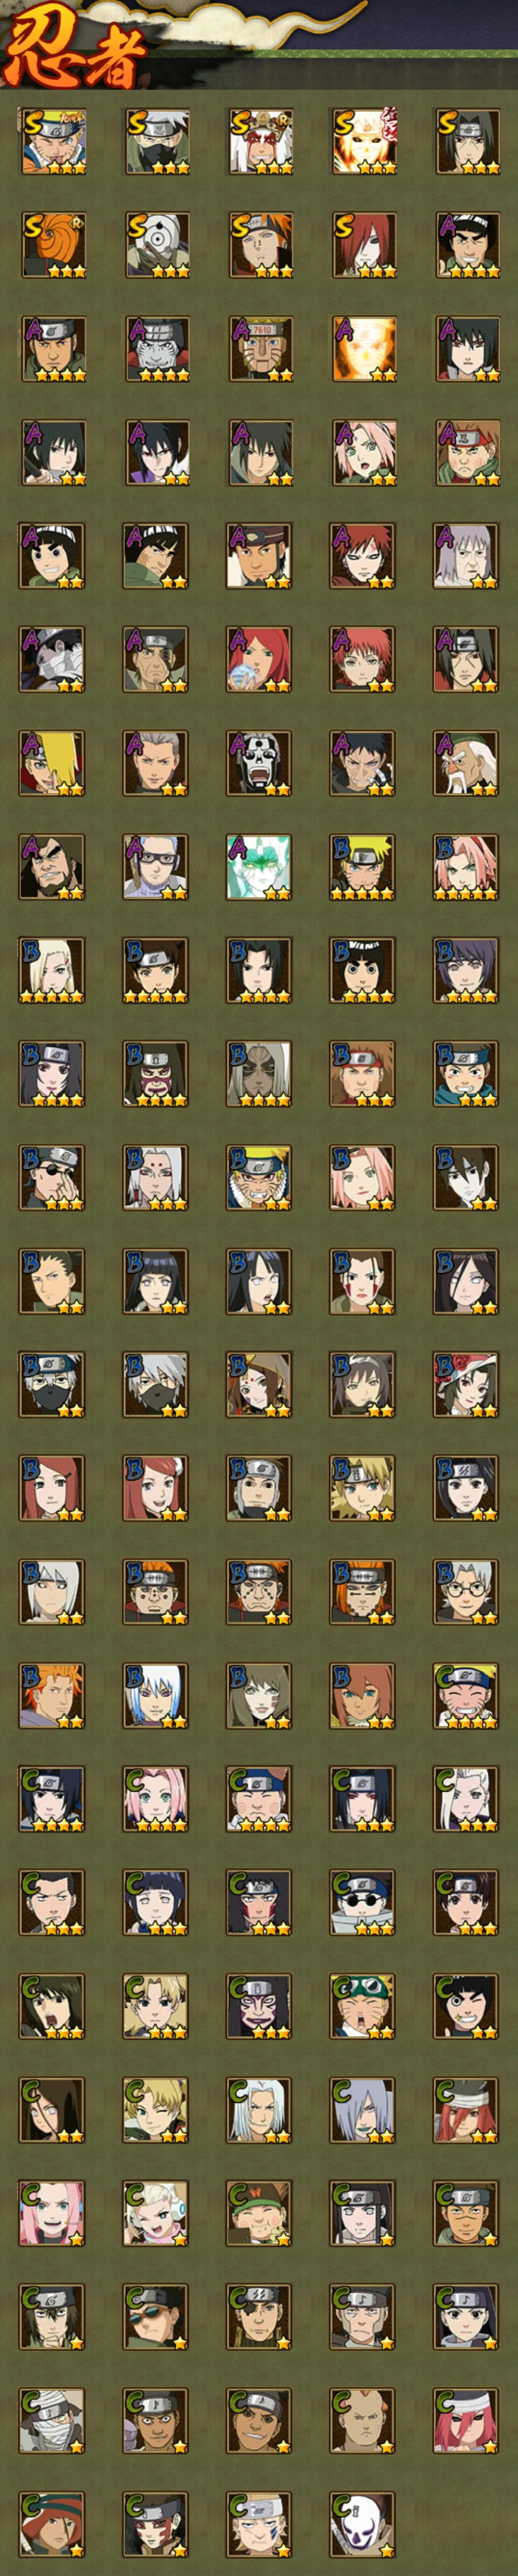Image resolution: width=518 pixels, height=2576 pixels.
Task: Select the S-rank orange spiral-mask Tobi icon
Action: [52, 245]
